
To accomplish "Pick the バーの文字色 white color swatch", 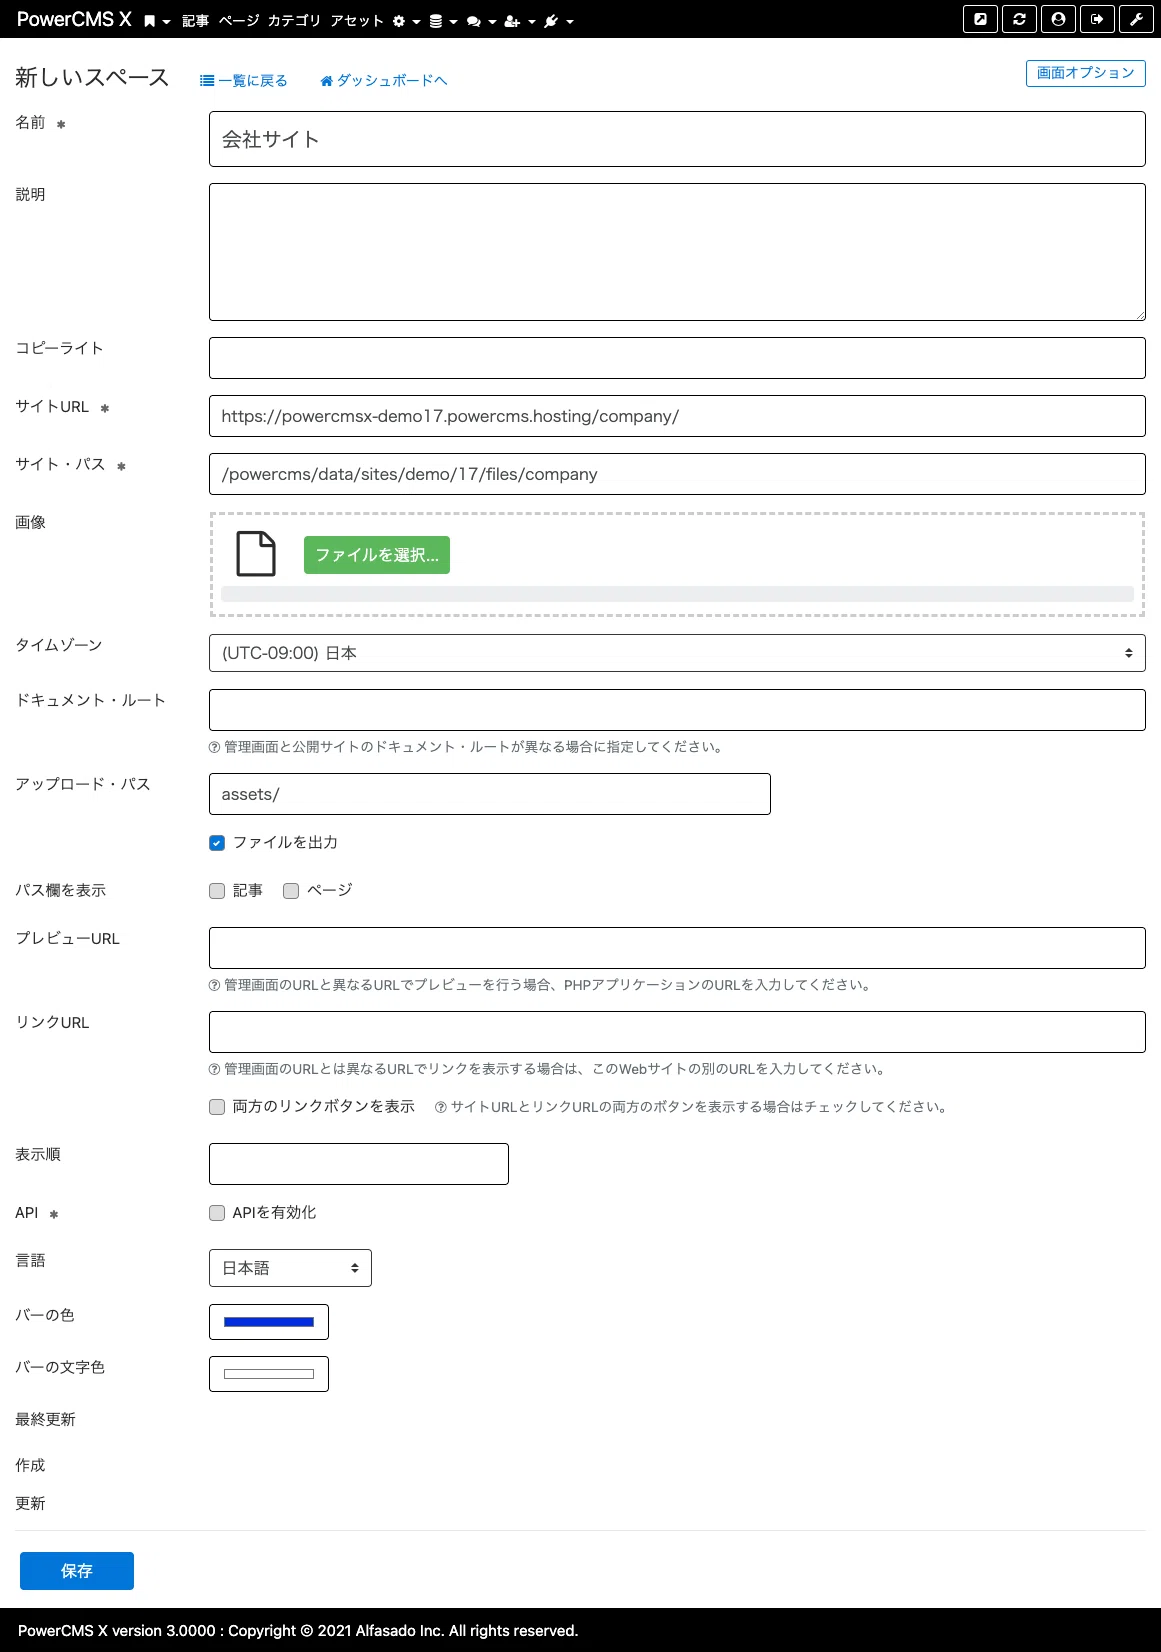I will pyautogui.click(x=269, y=1374).
